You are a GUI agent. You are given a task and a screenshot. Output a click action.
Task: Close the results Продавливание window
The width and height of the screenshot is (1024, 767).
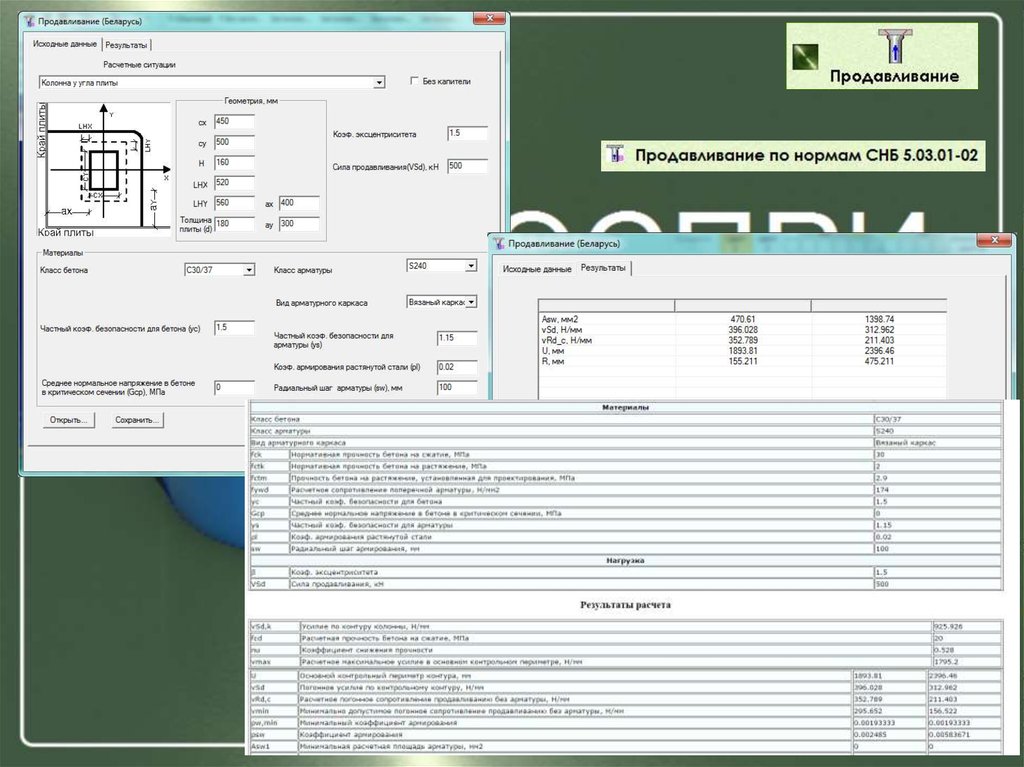point(993,241)
